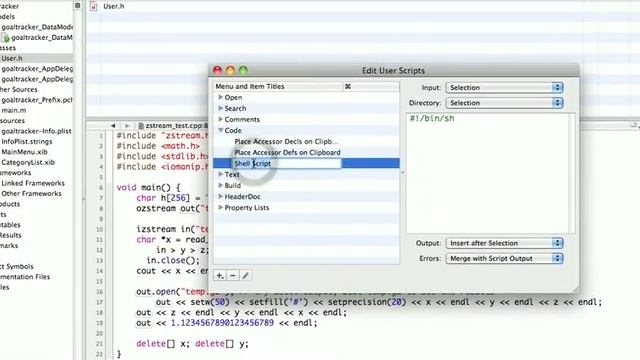The height and width of the screenshot is (360, 640).
Task: Open the Directory dropdown set to Selection
Action: point(504,103)
